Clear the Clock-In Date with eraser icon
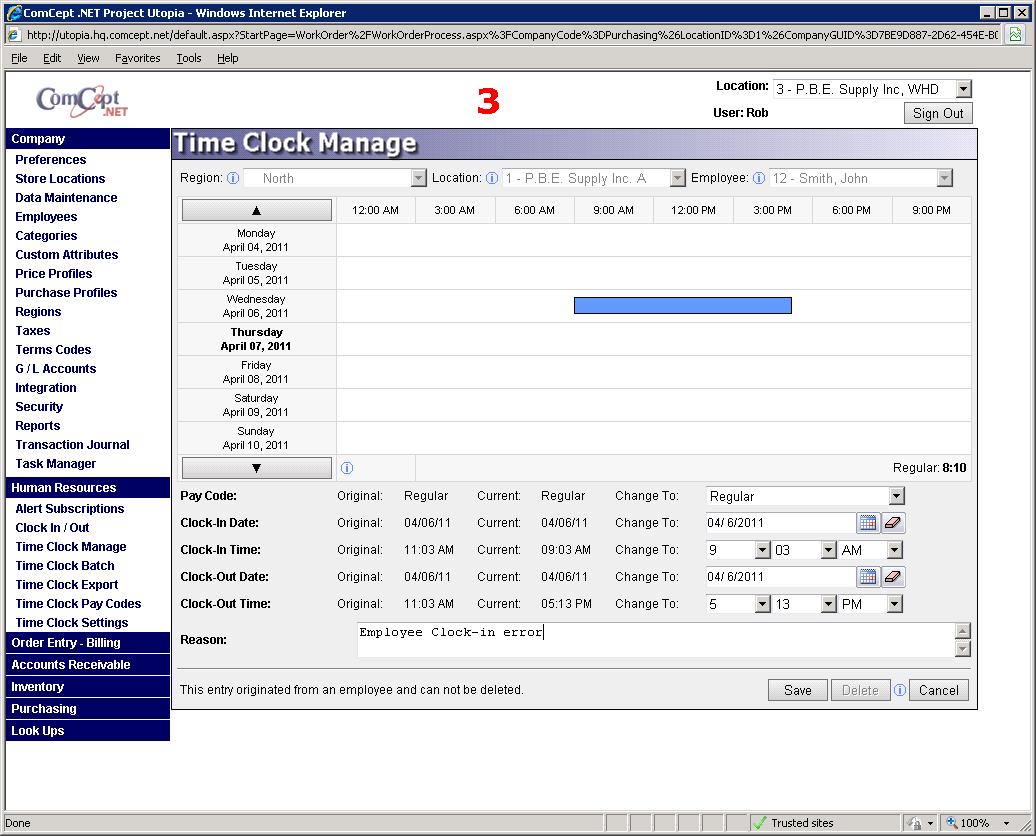Image resolution: width=1036 pixels, height=836 pixels. coord(893,523)
